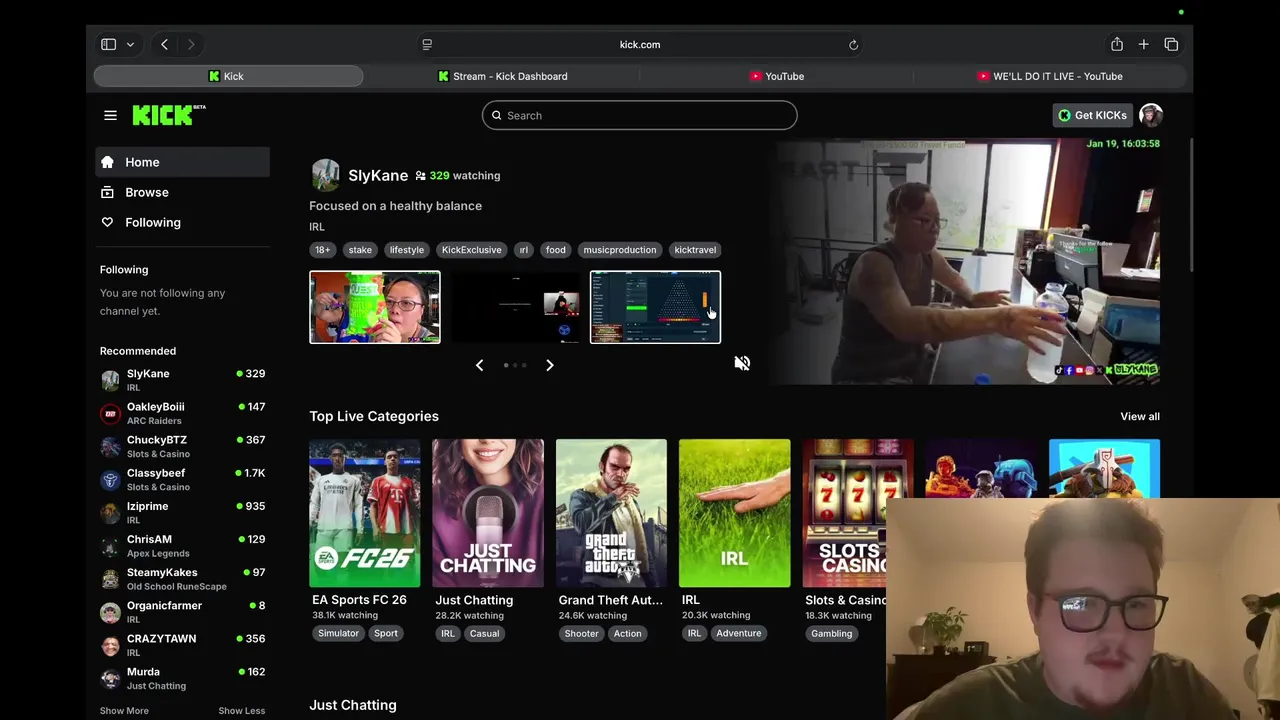
Task: Unmute the featured stream player
Action: point(742,363)
